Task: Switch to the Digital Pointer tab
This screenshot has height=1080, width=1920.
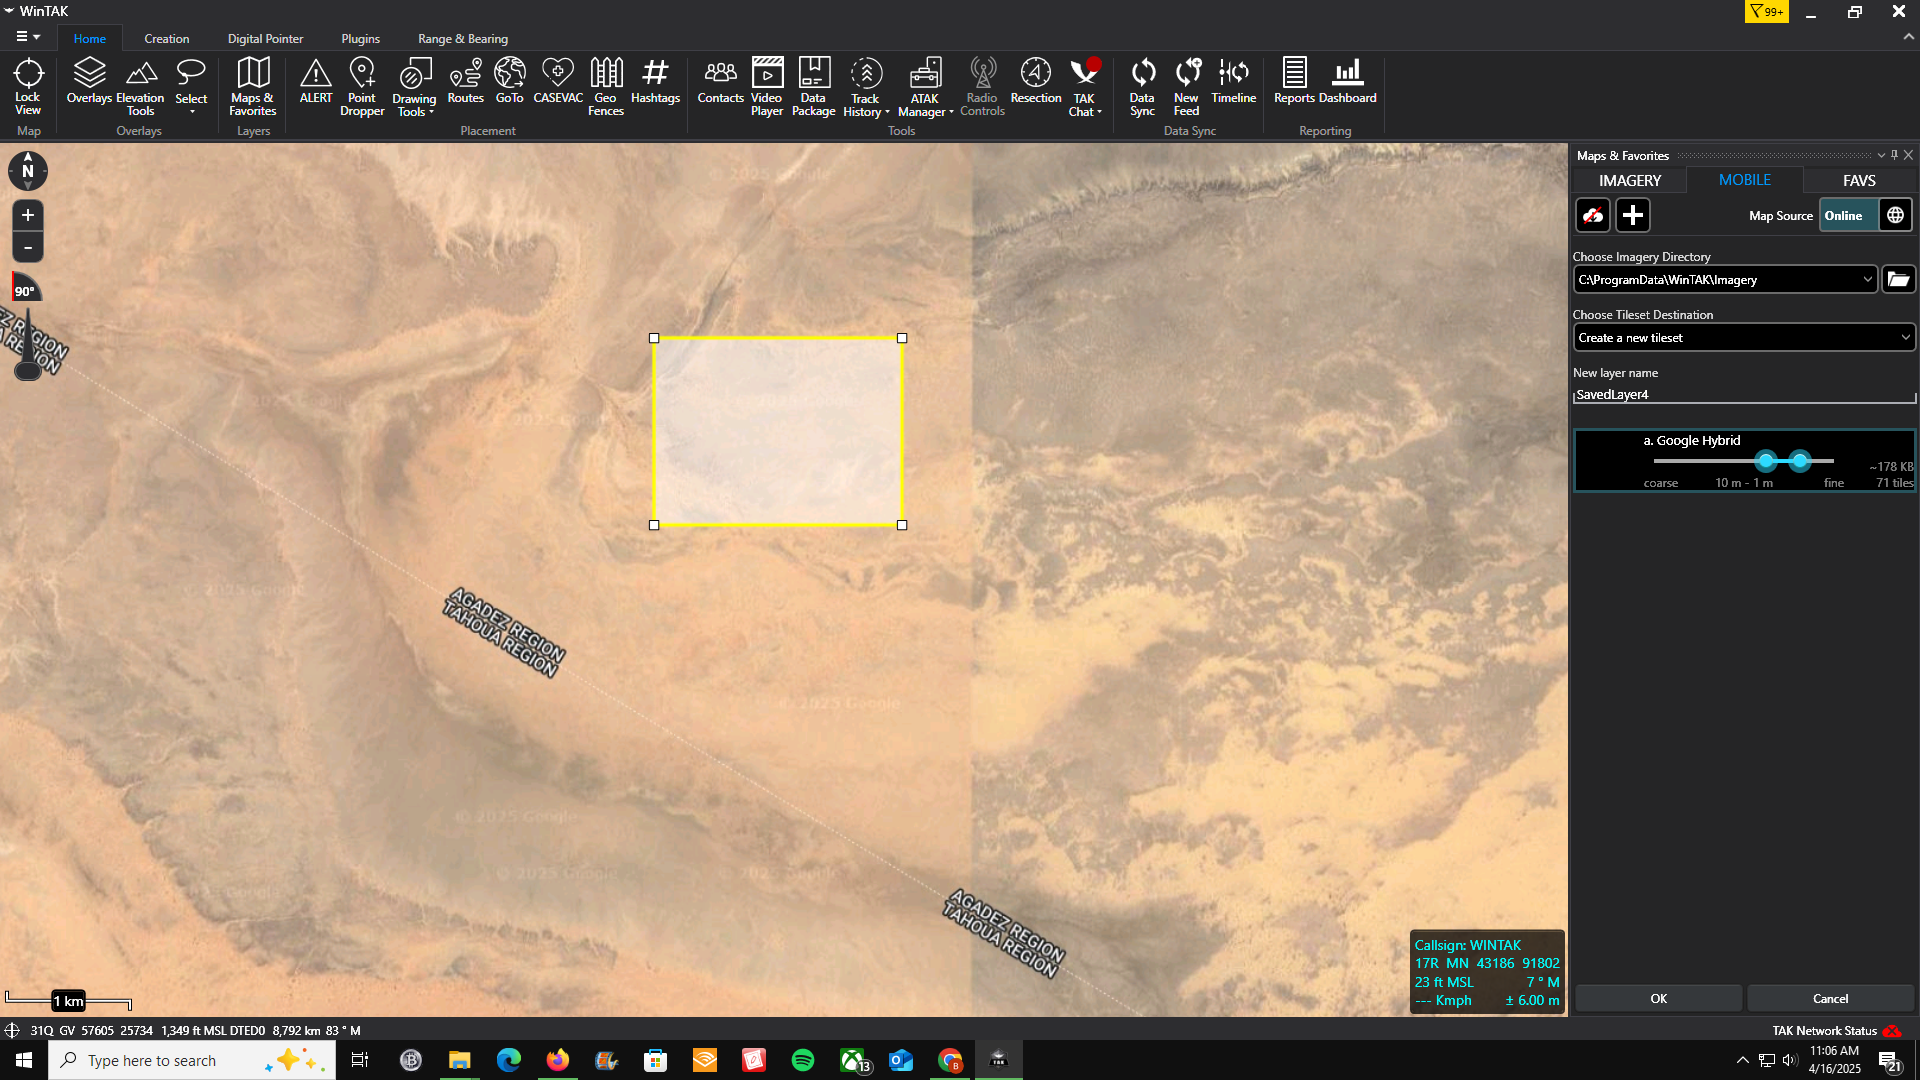Action: click(x=265, y=38)
